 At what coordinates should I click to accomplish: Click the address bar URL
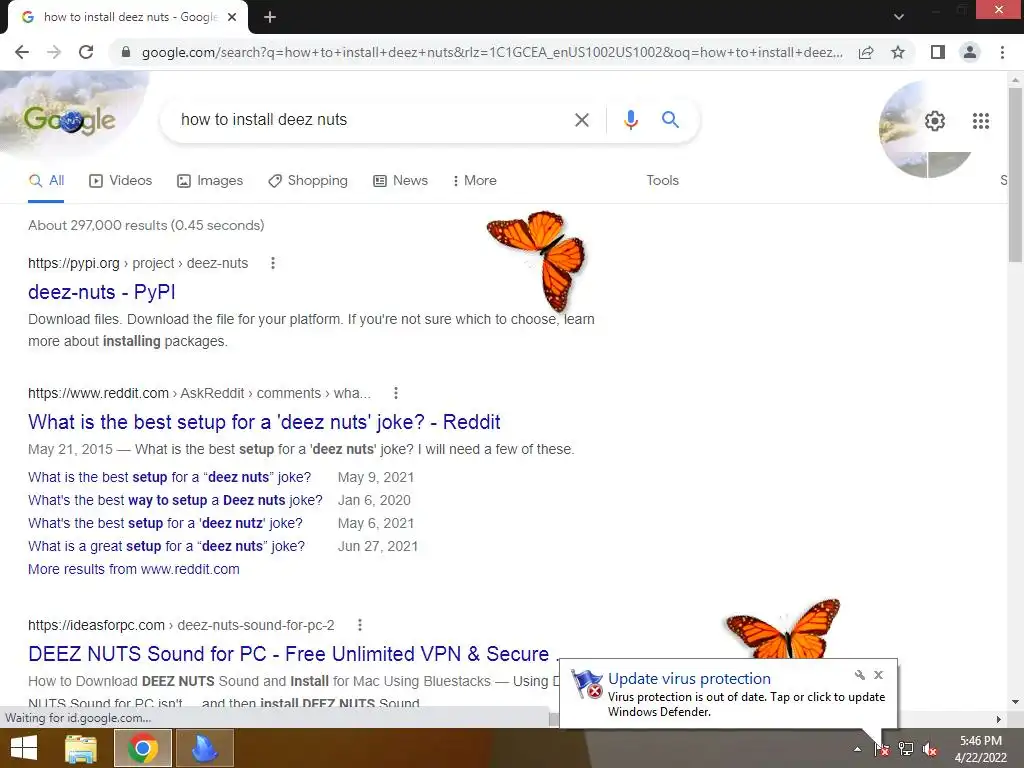(x=492, y=52)
